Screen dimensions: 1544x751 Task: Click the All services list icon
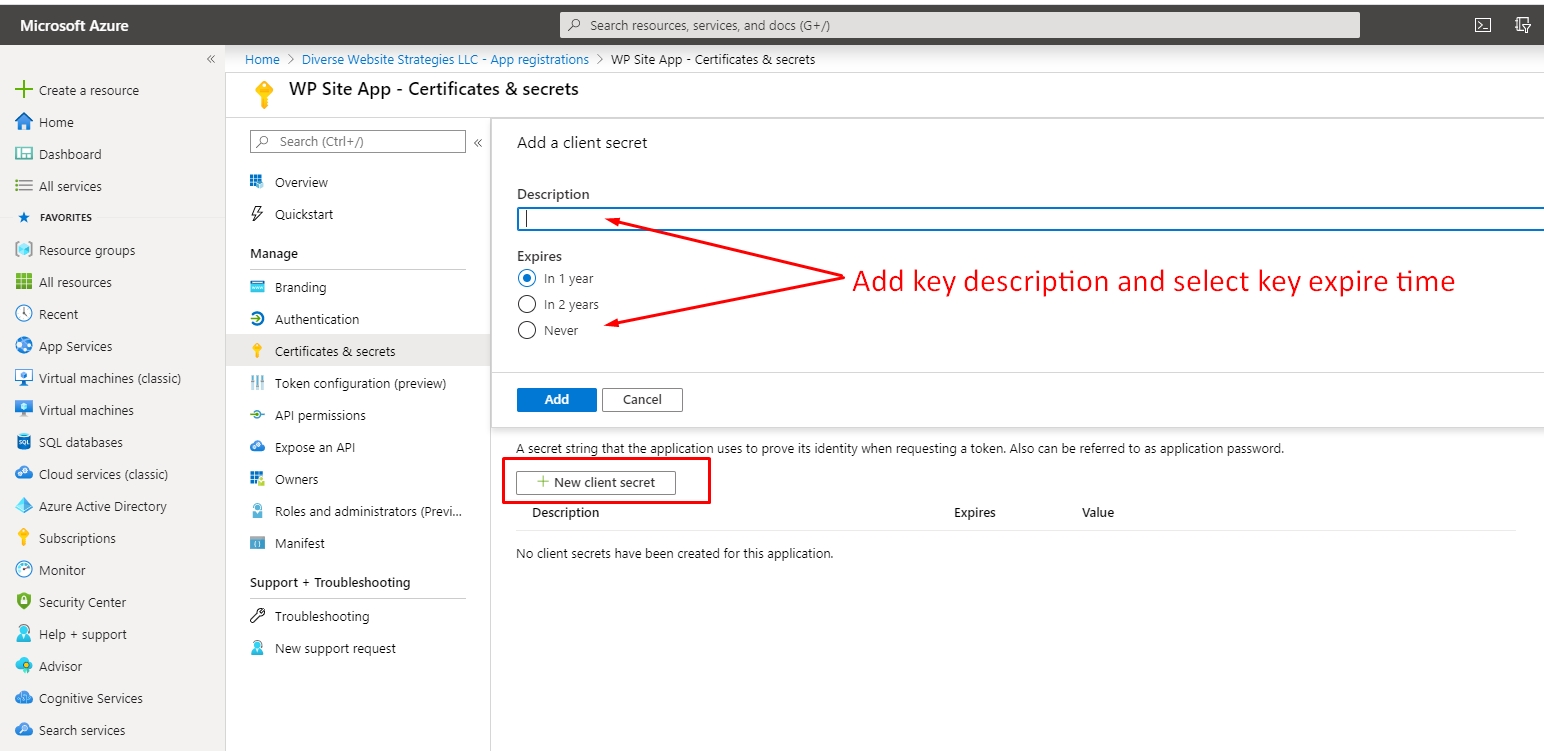click(24, 186)
